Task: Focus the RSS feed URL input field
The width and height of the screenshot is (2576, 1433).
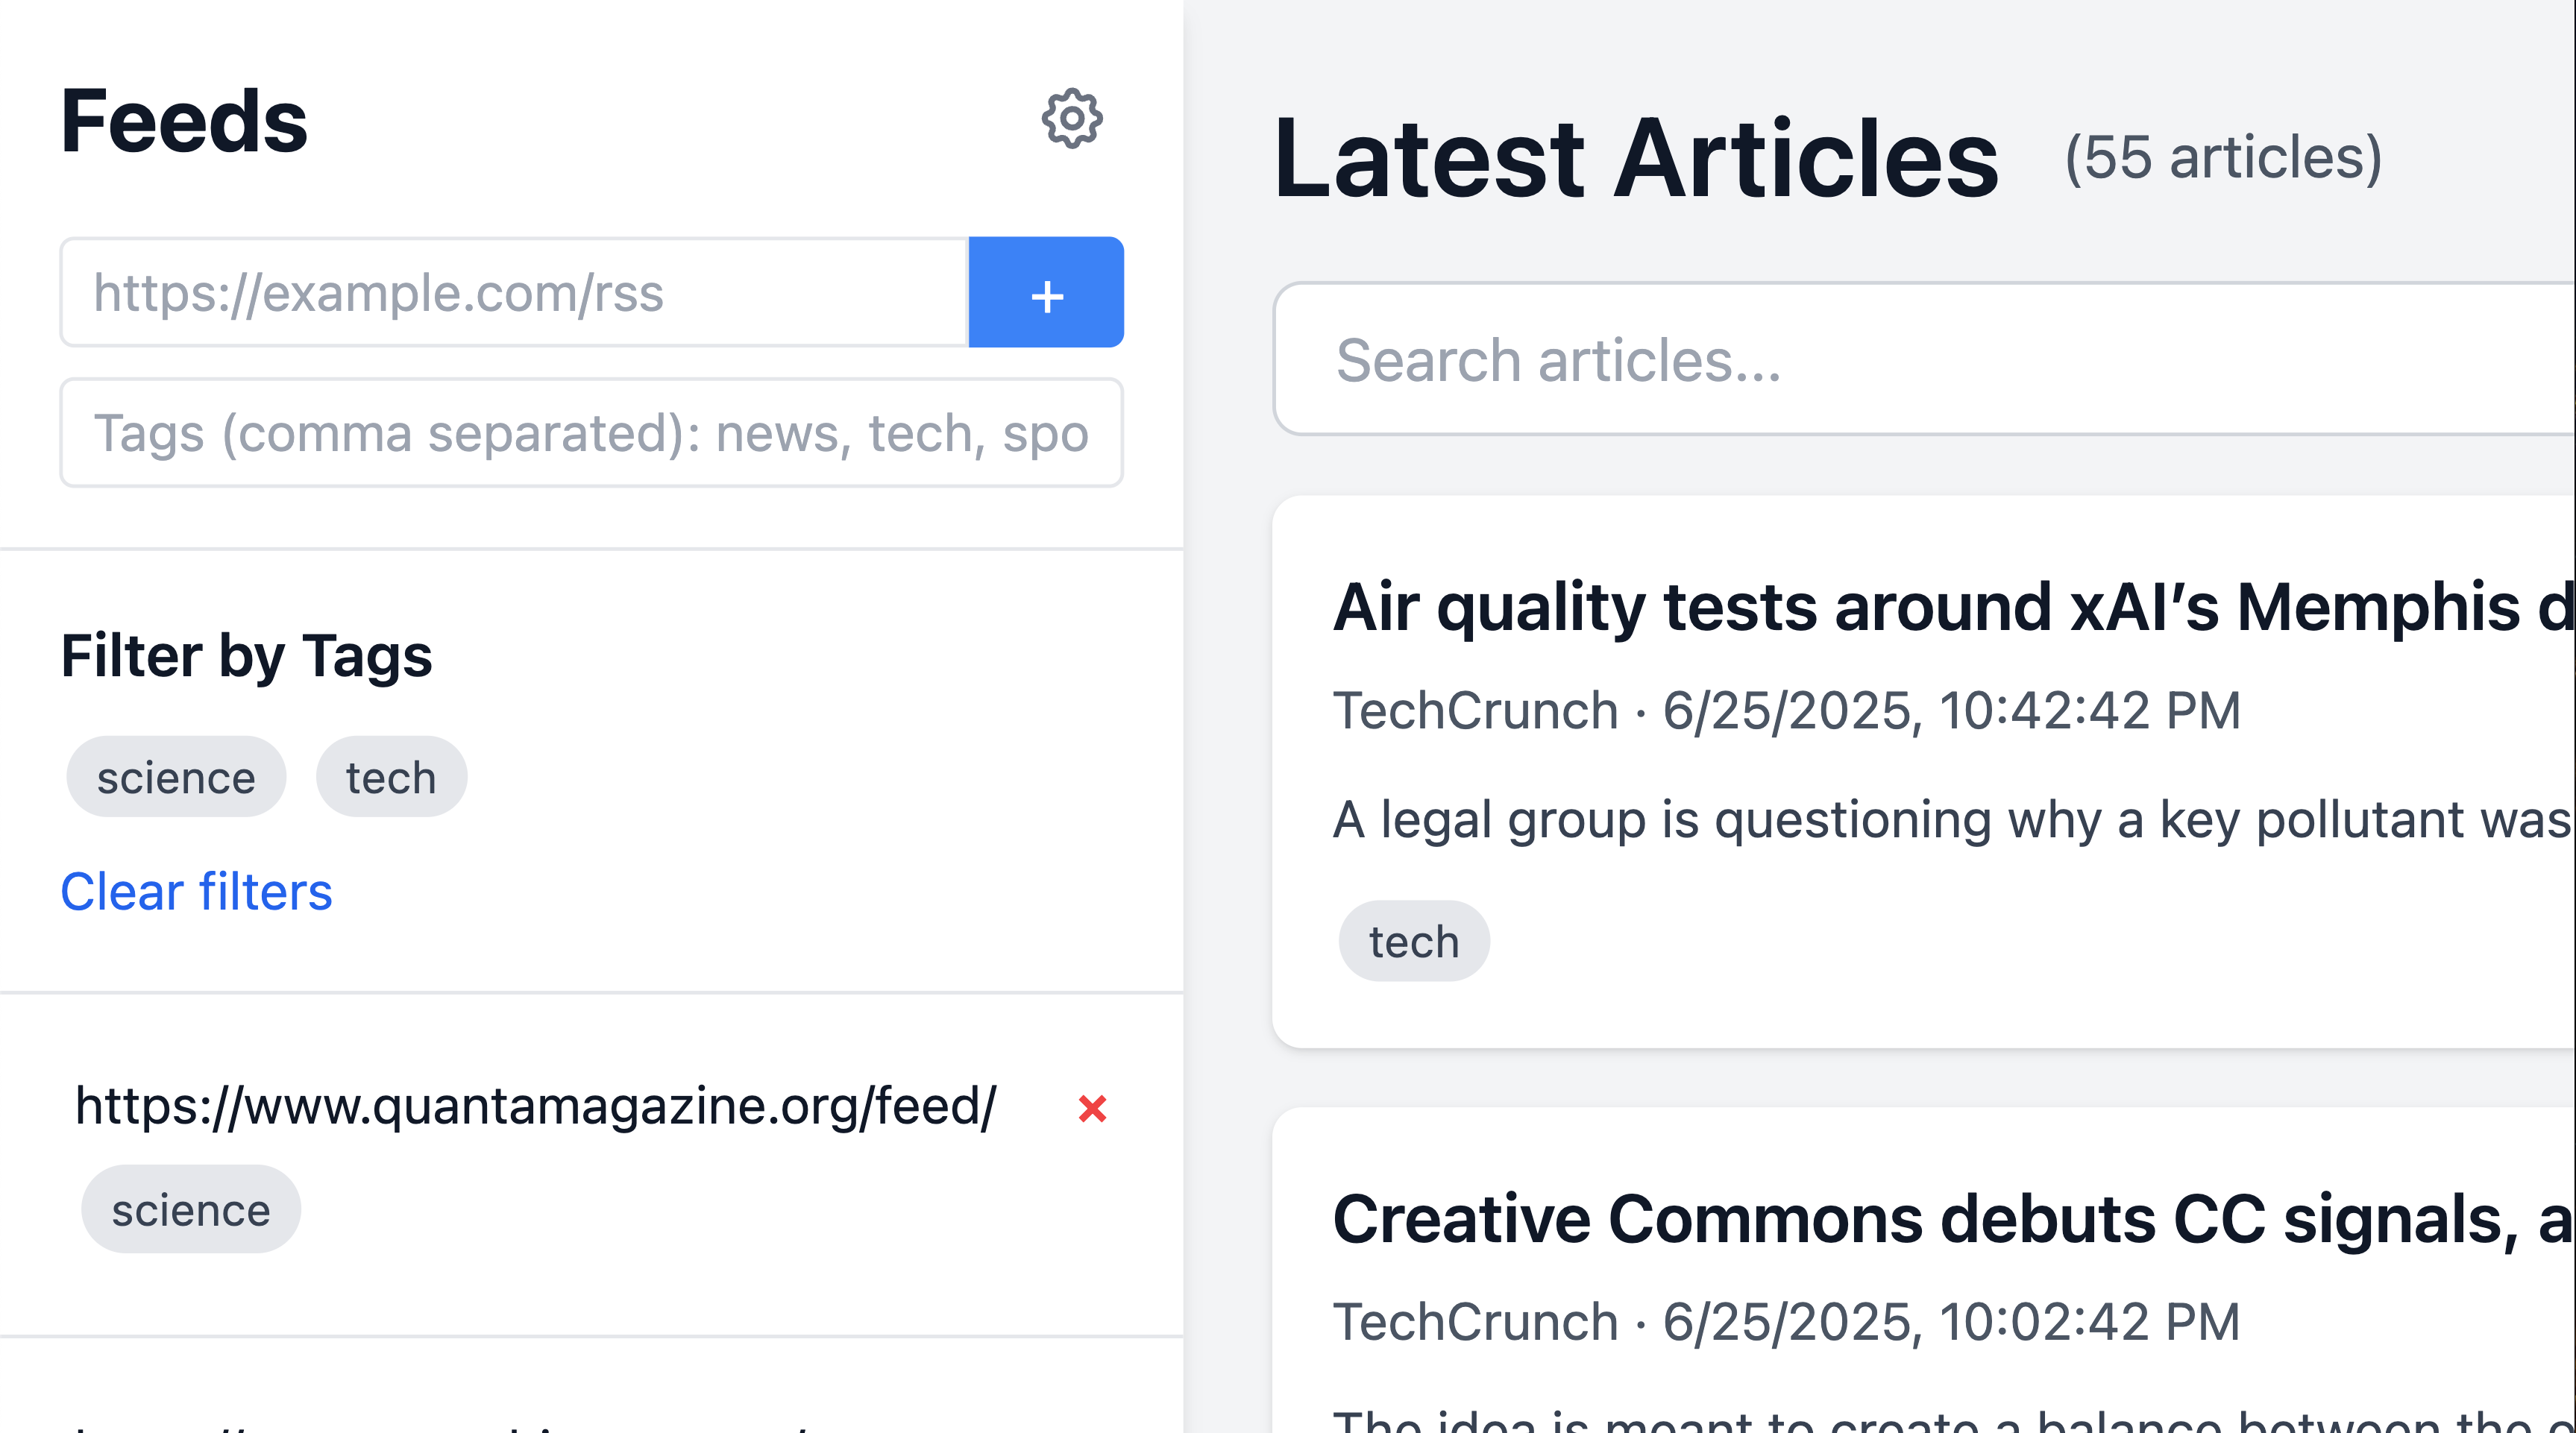Action: 514,292
